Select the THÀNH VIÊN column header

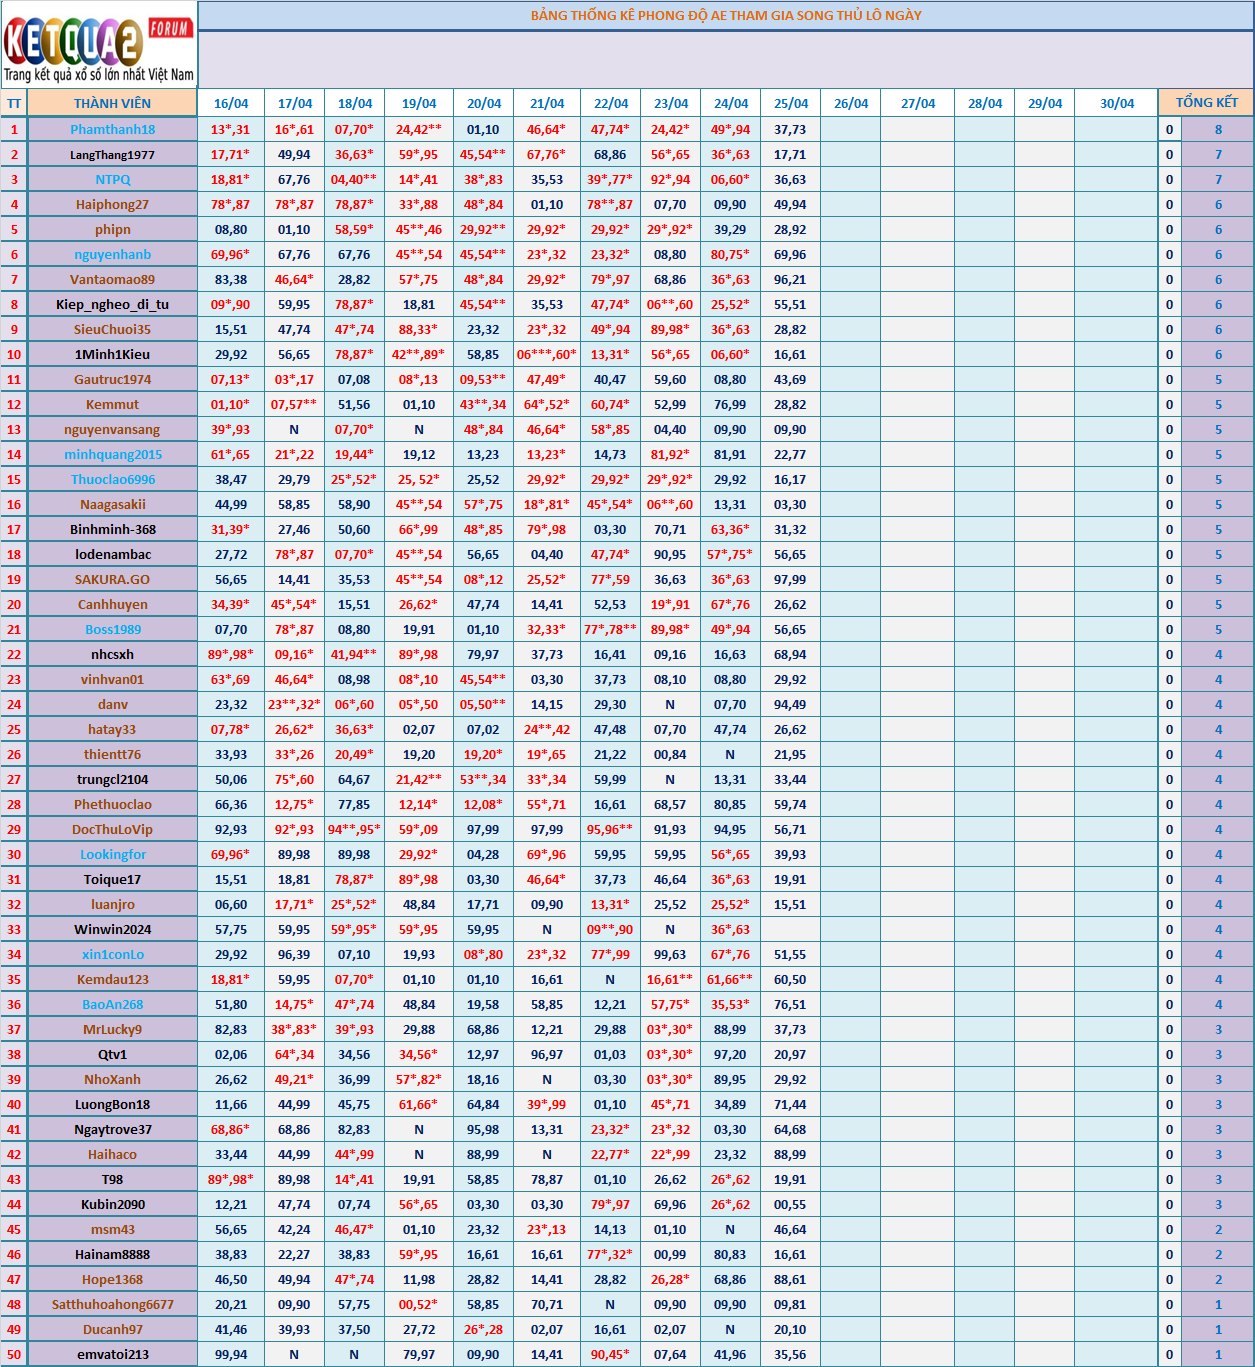pyautogui.click(x=112, y=103)
